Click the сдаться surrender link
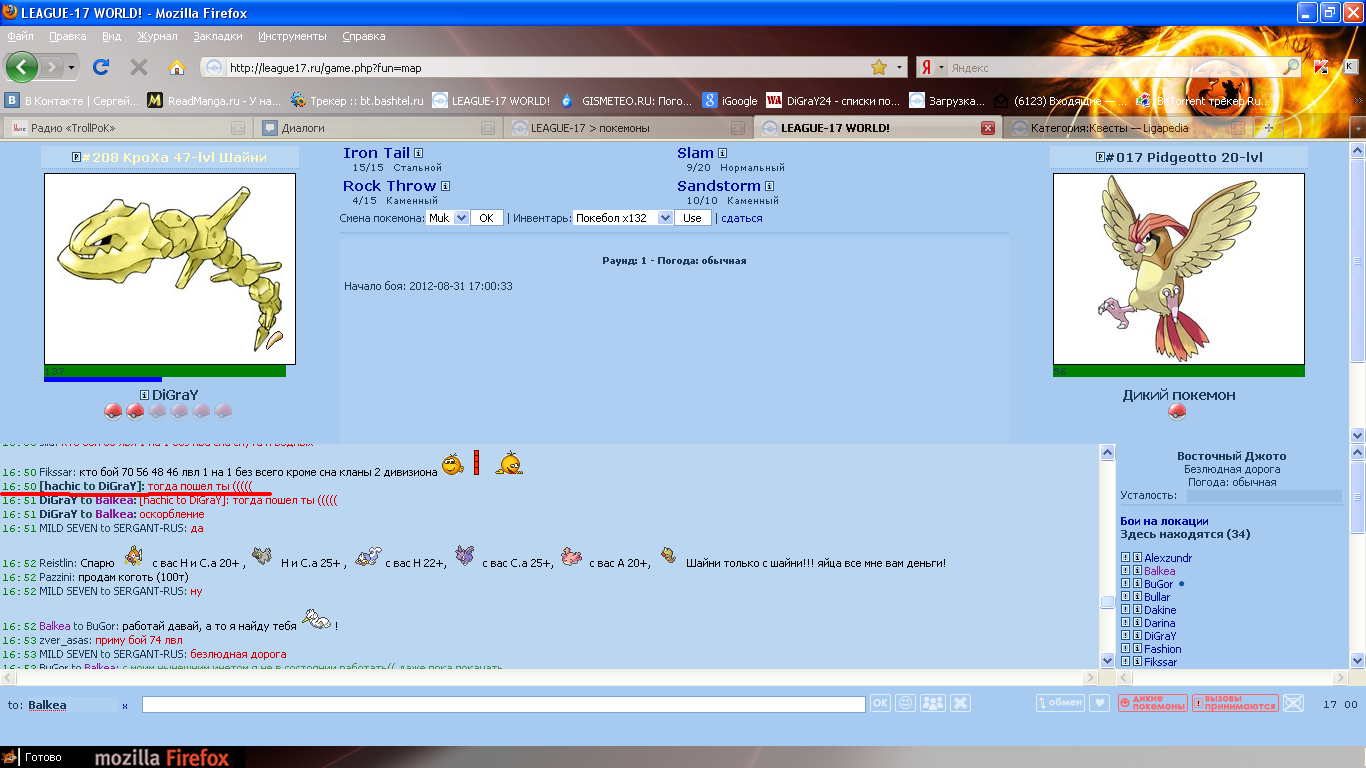 742,218
